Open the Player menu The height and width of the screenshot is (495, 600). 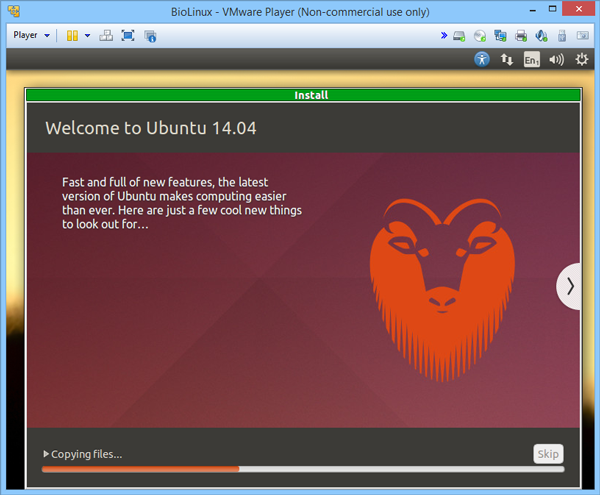pyautogui.click(x=31, y=35)
